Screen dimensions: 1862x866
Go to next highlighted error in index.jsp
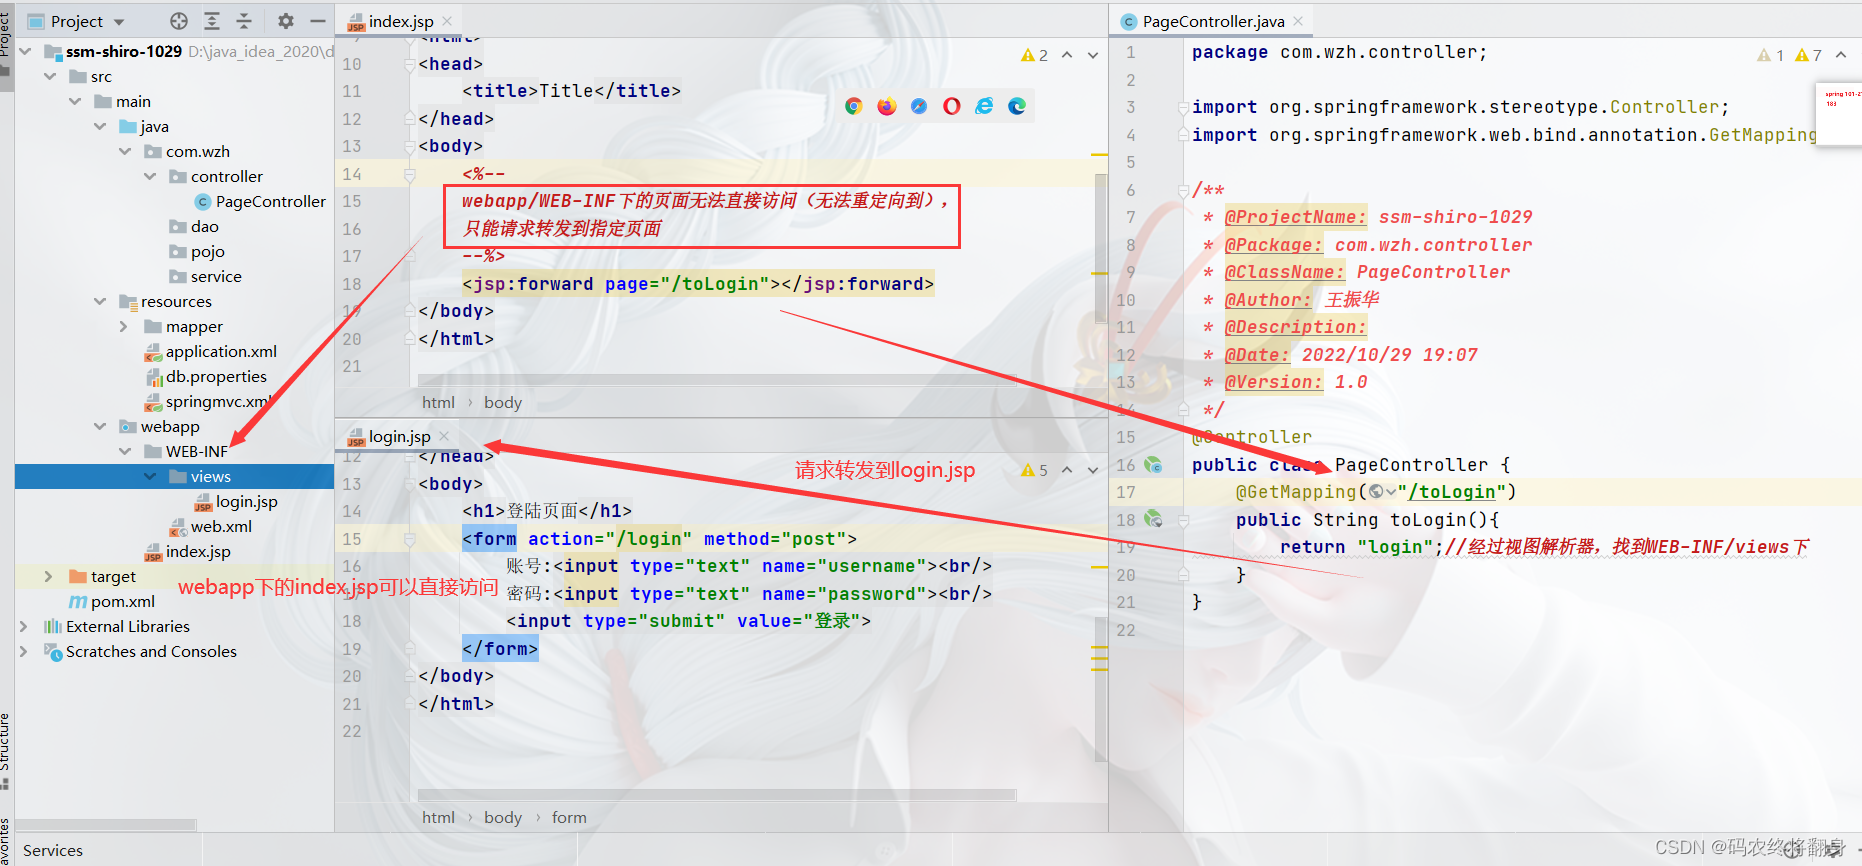click(x=1093, y=55)
